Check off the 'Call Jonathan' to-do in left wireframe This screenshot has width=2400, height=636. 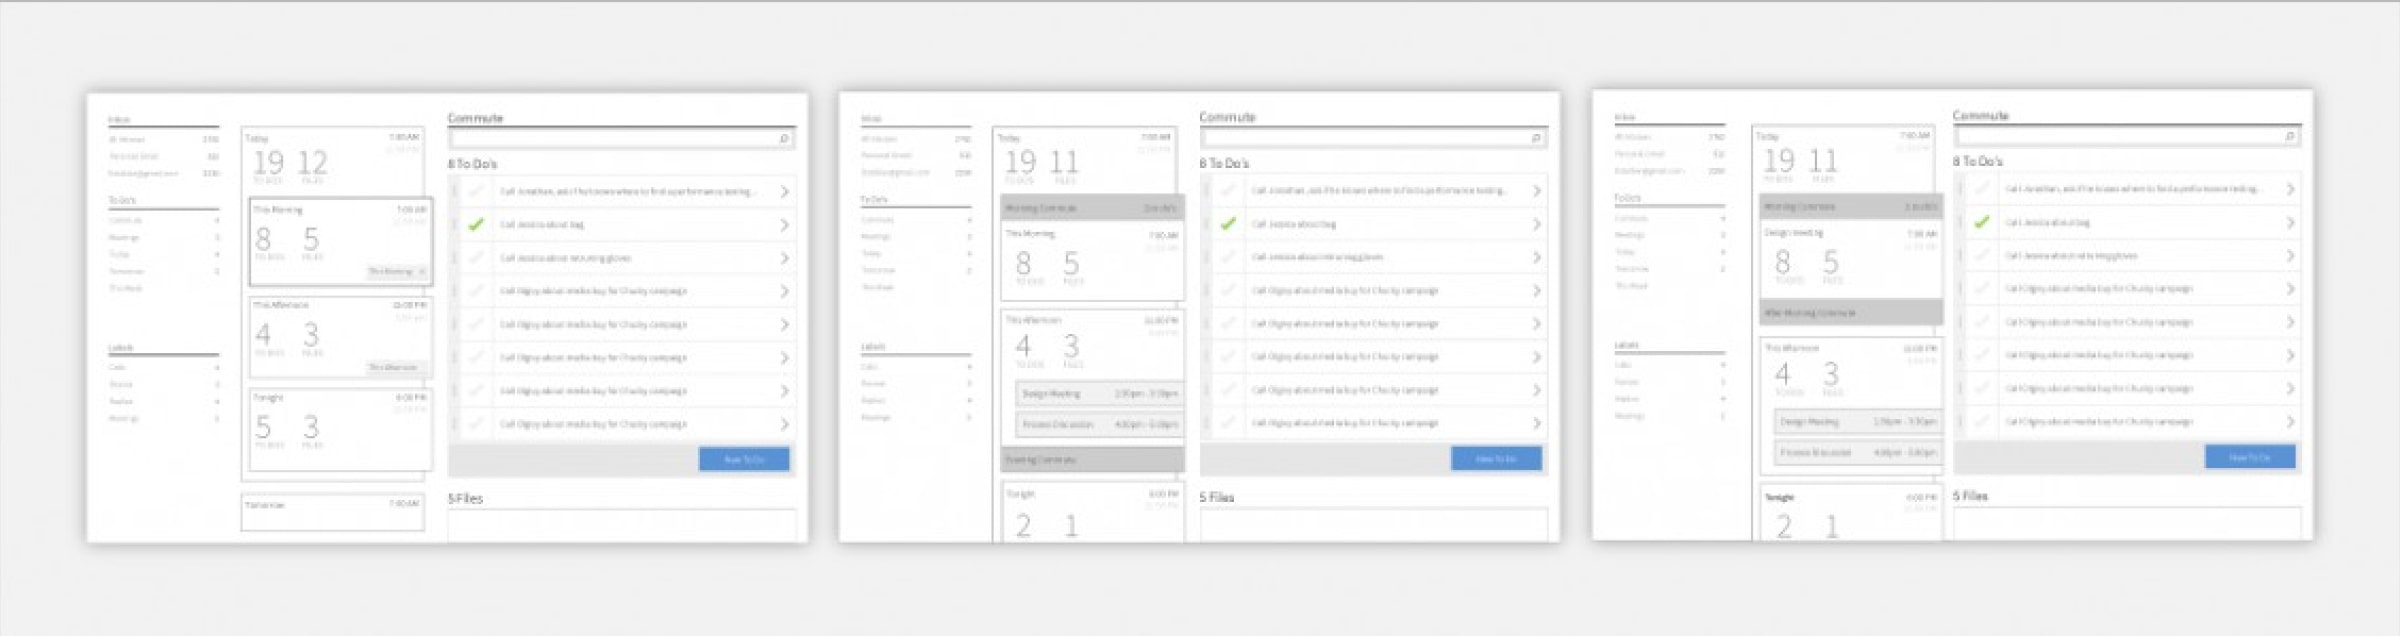[x=477, y=191]
